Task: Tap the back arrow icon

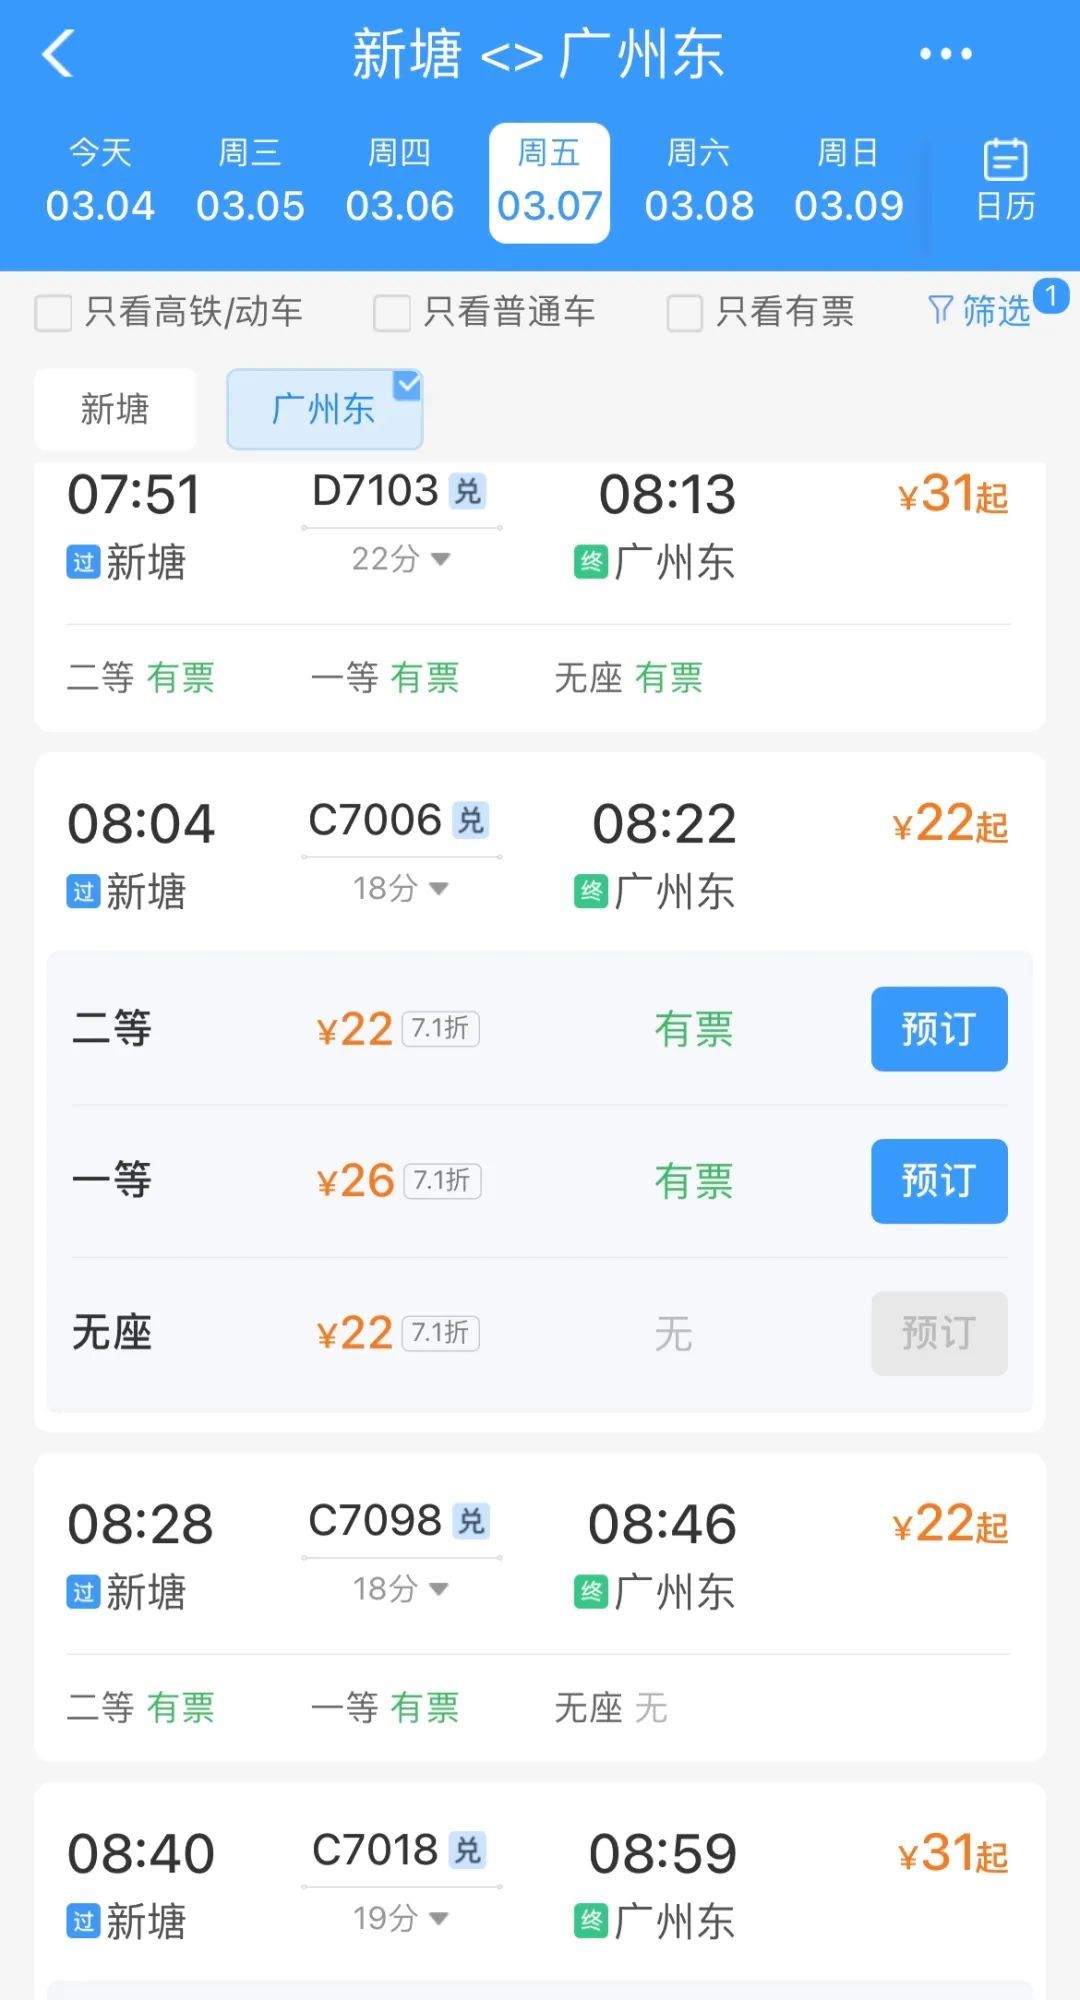Action: click(58, 54)
